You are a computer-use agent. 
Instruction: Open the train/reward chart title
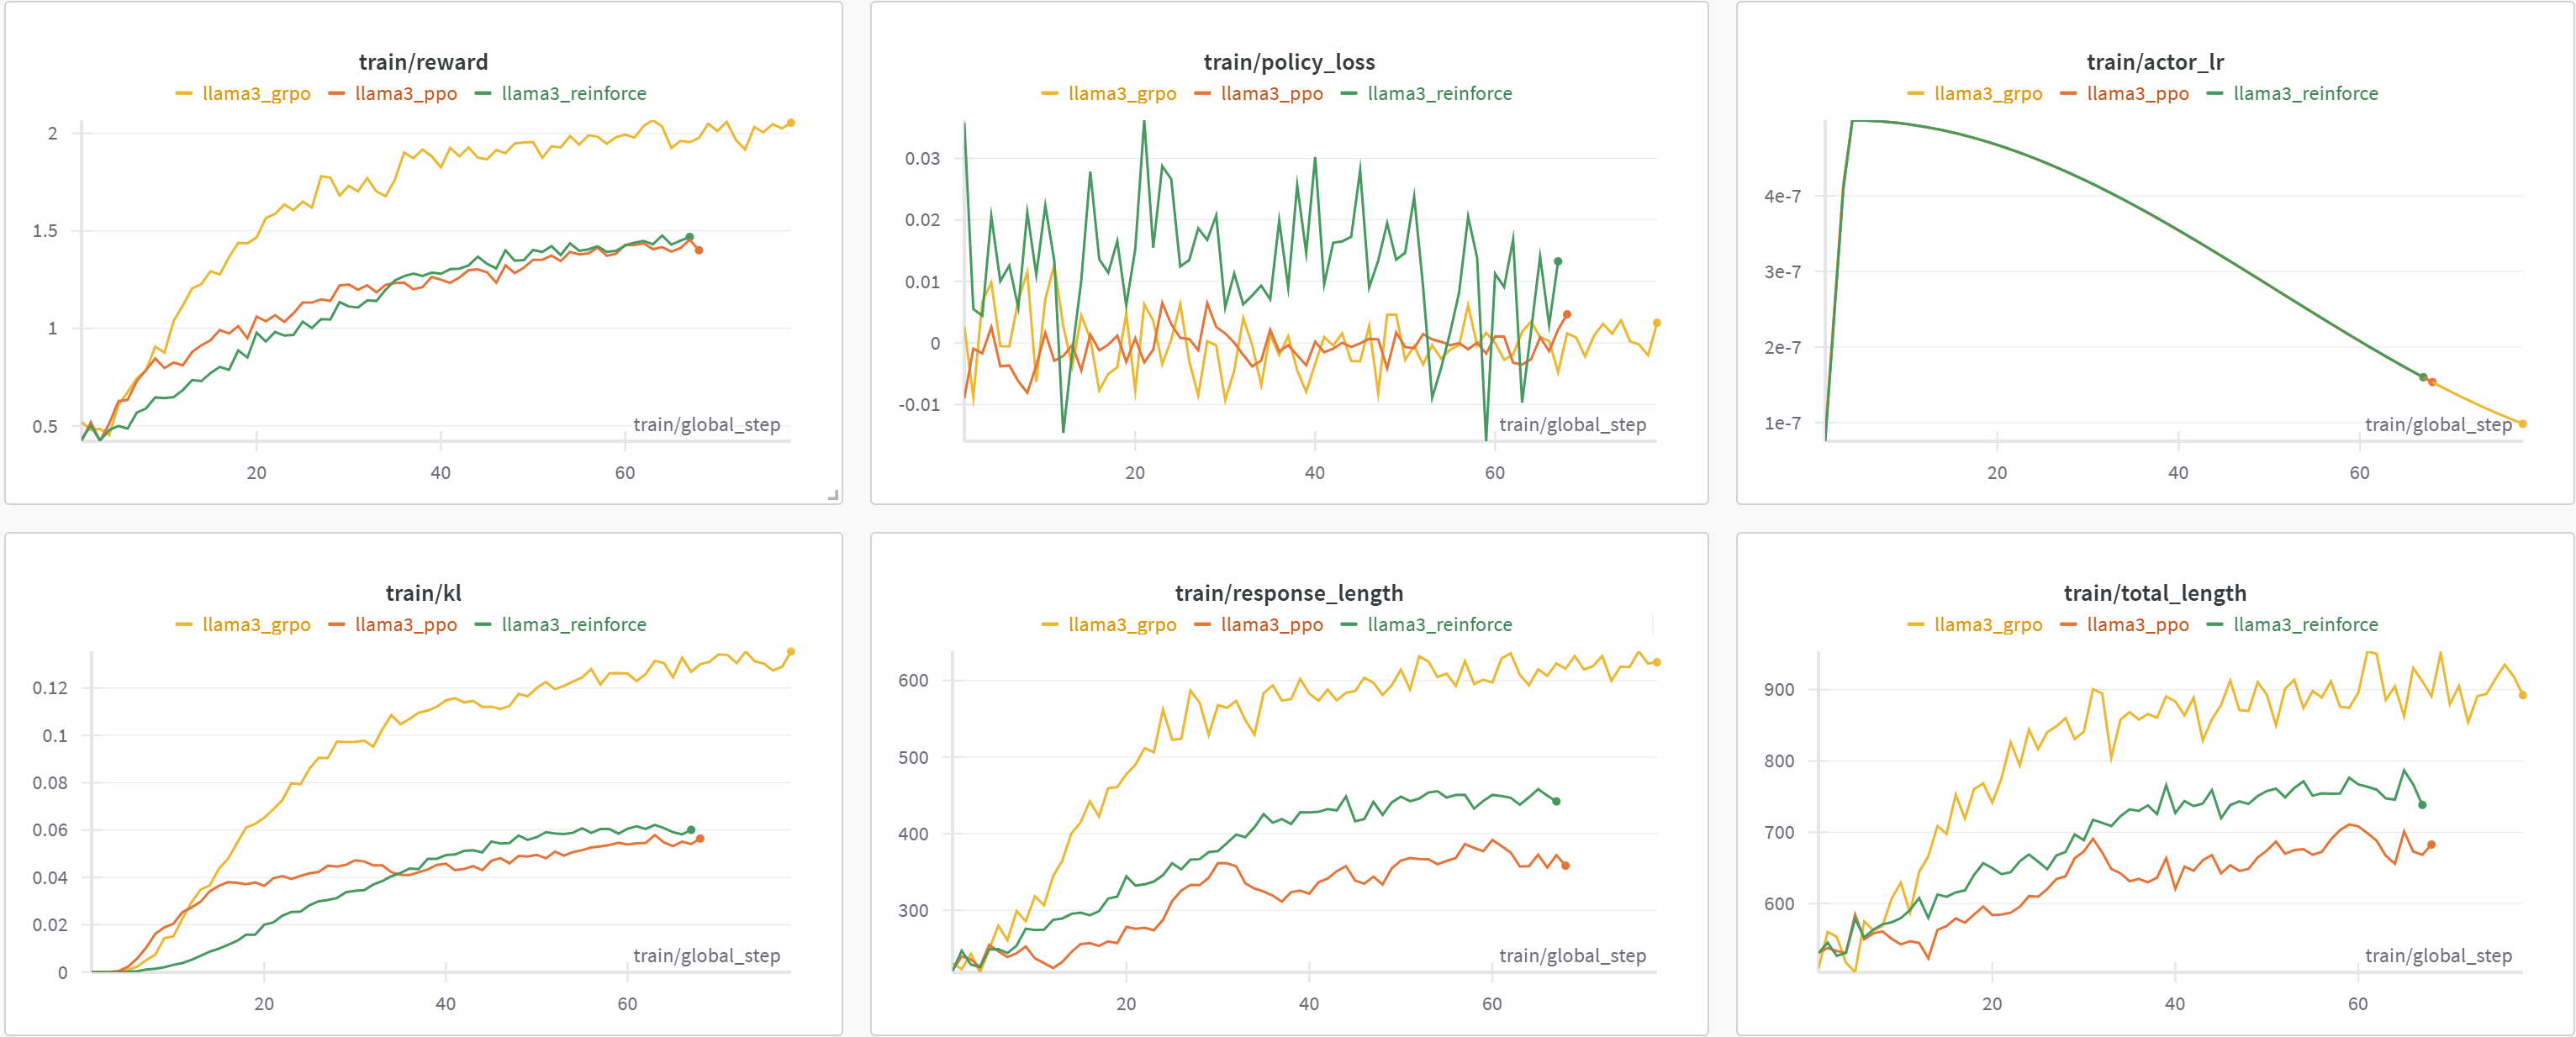click(x=424, y=61)
